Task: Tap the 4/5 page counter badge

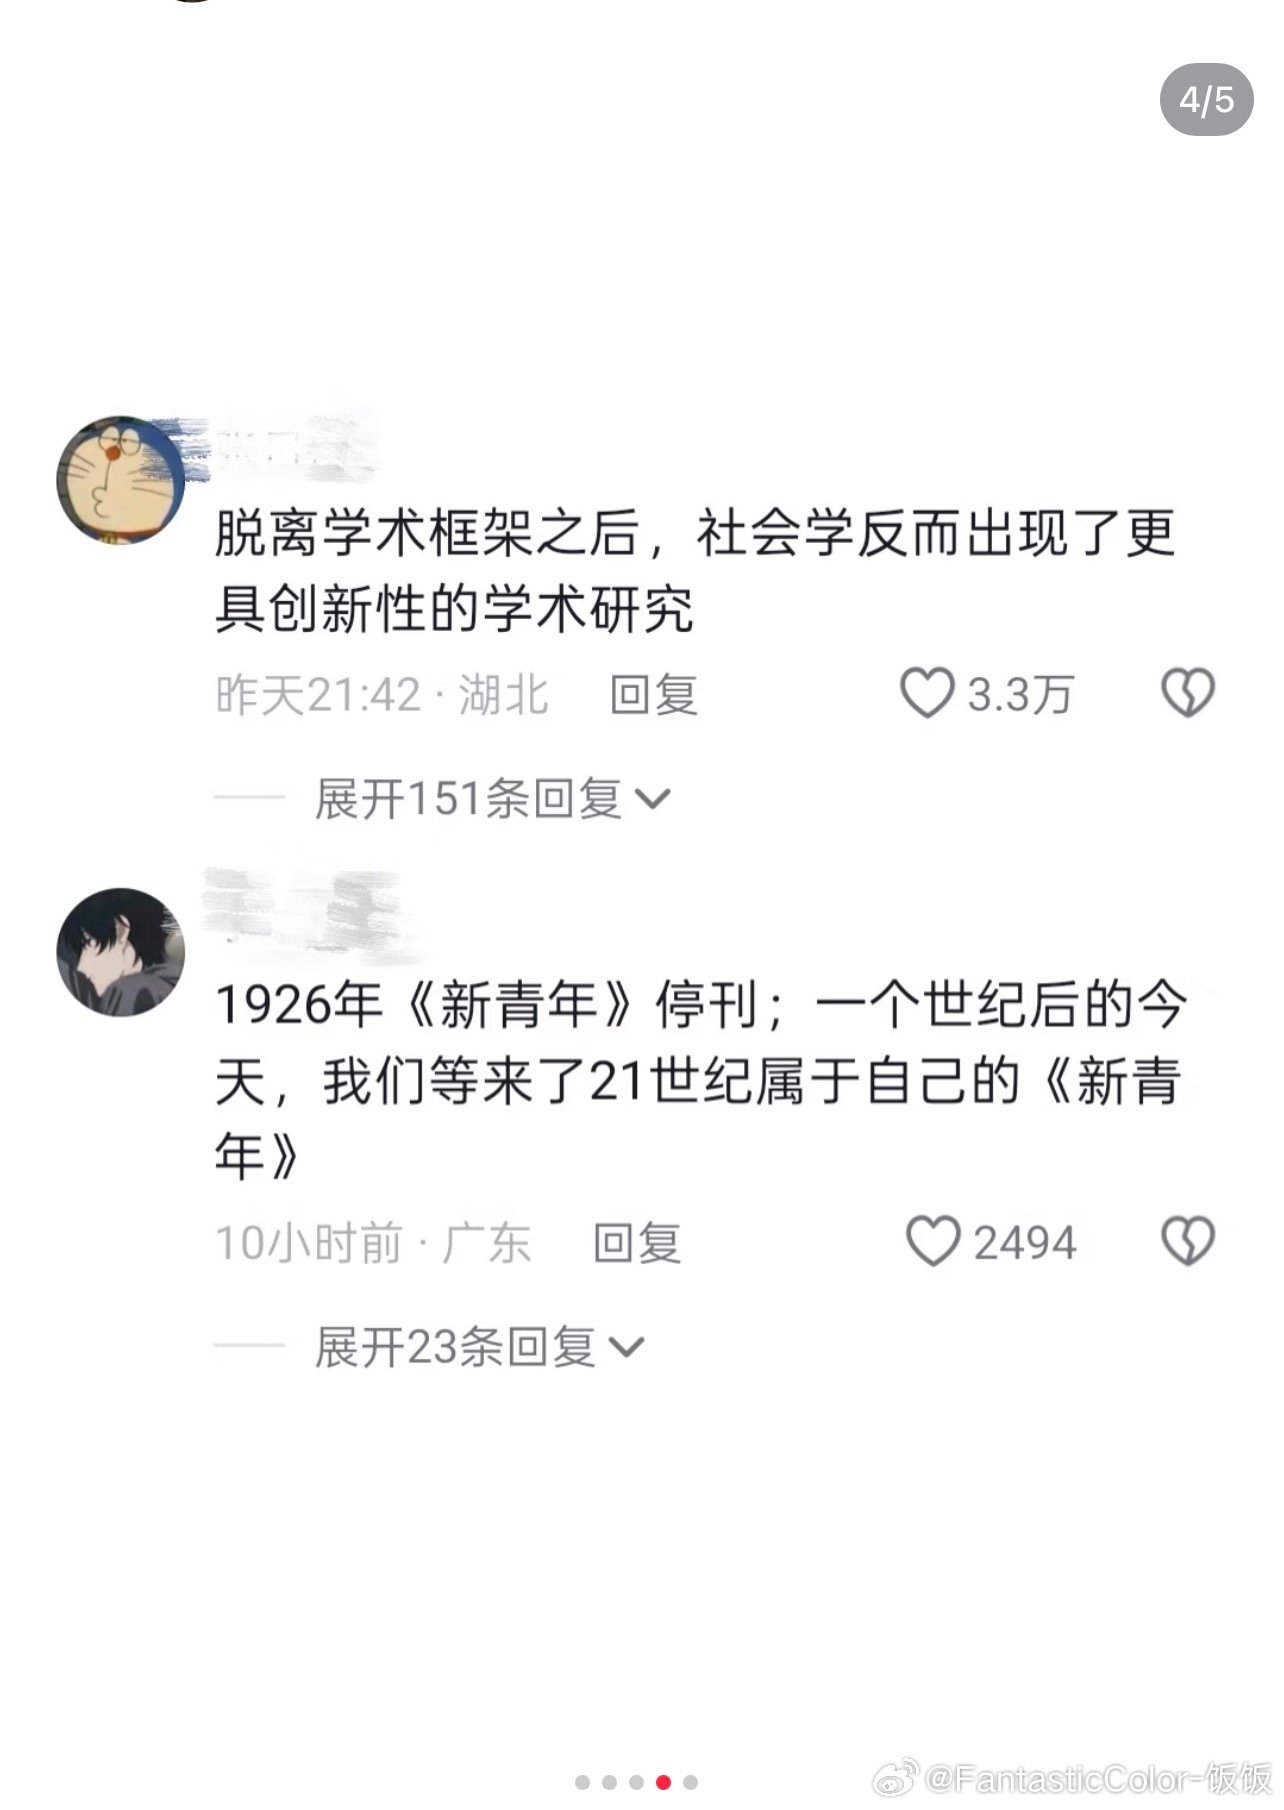Action: [1207, 100]
